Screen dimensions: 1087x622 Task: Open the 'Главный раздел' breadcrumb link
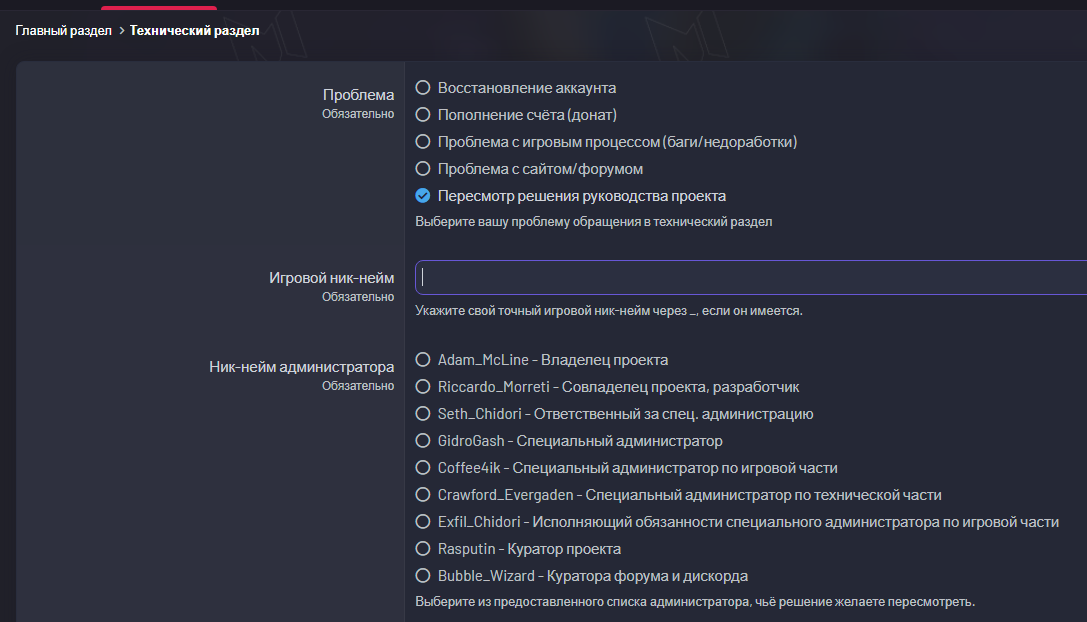[63, 31]
